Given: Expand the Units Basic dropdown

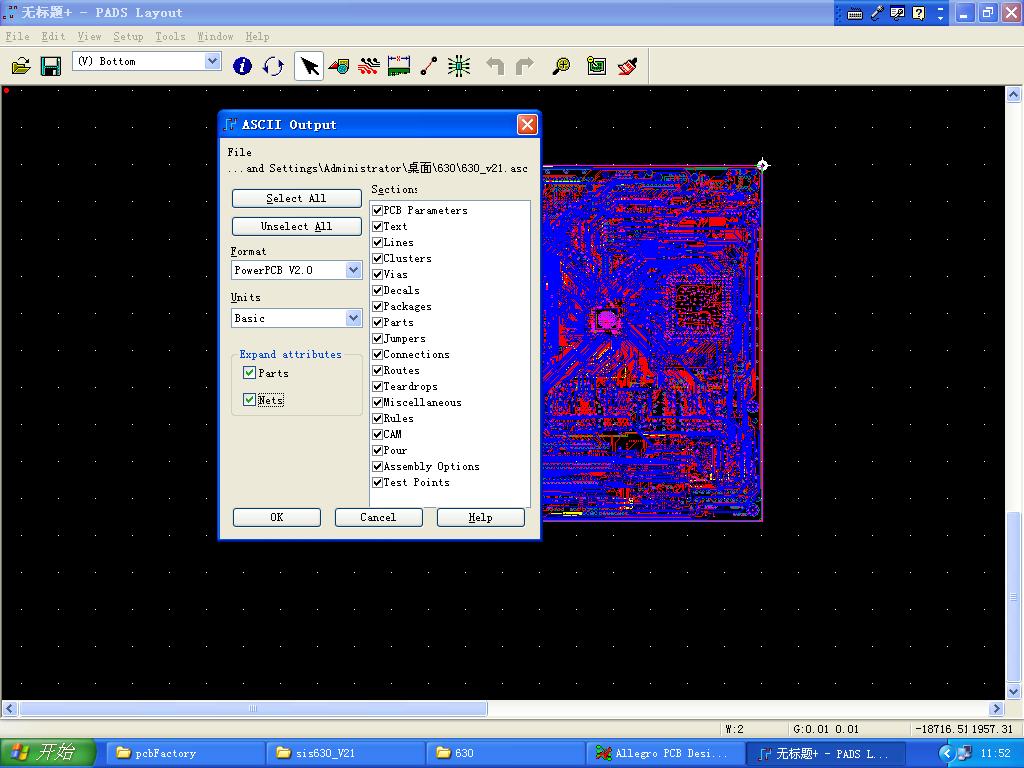Looking at the screenshot, I should pyautogui.click(x=353, y=318).
